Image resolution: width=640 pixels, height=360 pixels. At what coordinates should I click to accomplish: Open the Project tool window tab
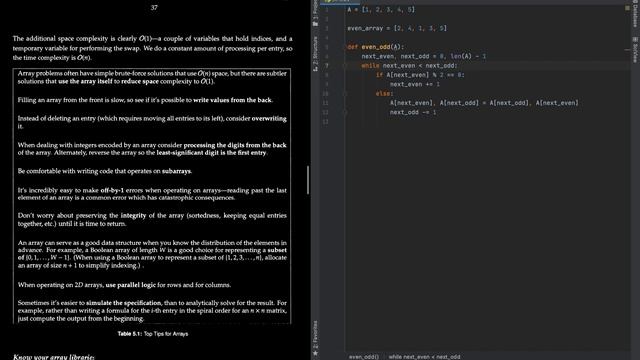pyautogui.click(x=315, y=9)
